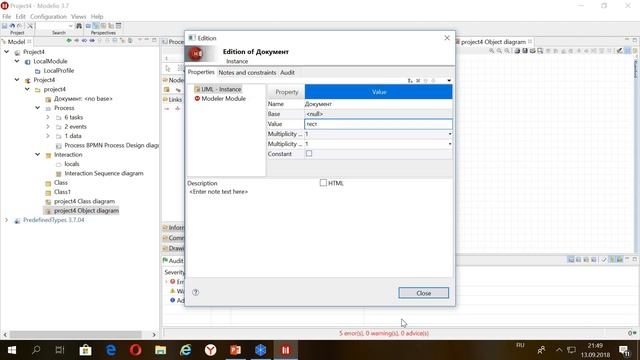Click the help question mark icon in dialog
The image size is (640, 360).
pyautogui.click(x=196, y=292)
